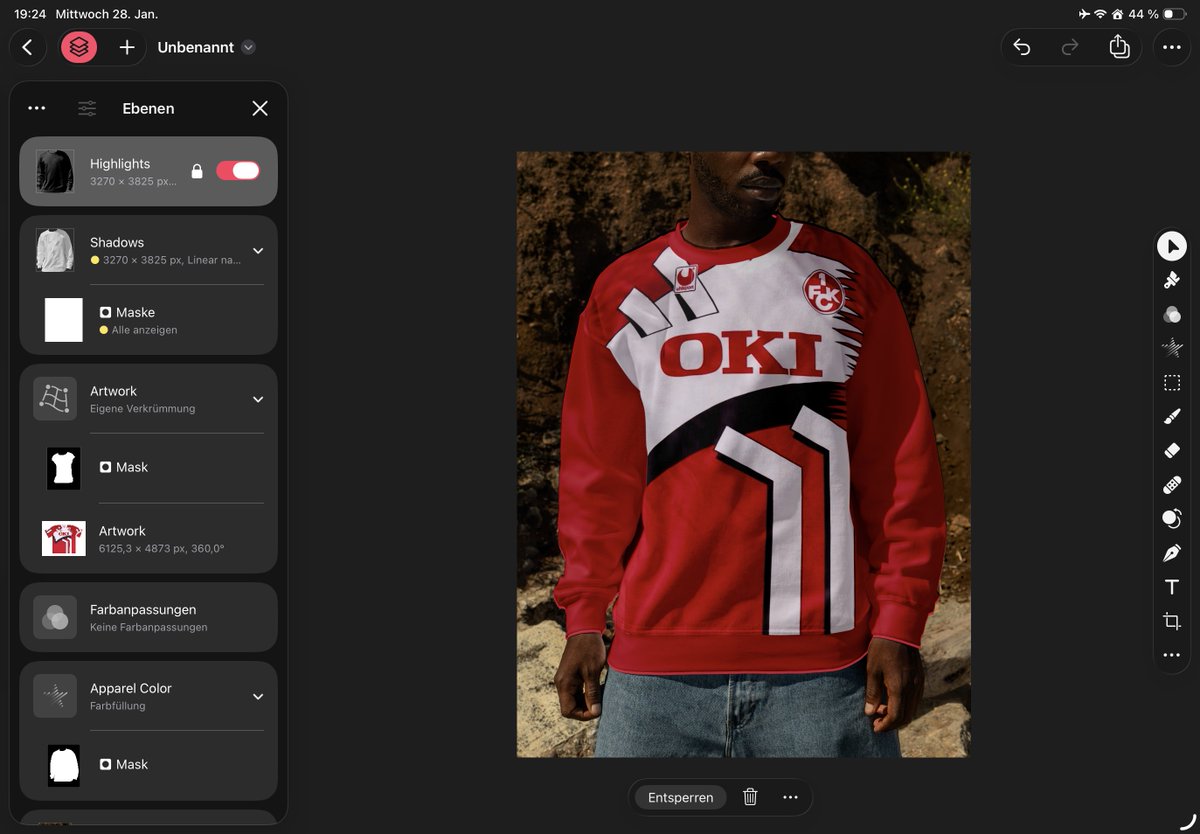This screenshot has height=834, width=1200.
Task: Open the Unbenannt document name dropdown
Action: (x=248, y=47)
